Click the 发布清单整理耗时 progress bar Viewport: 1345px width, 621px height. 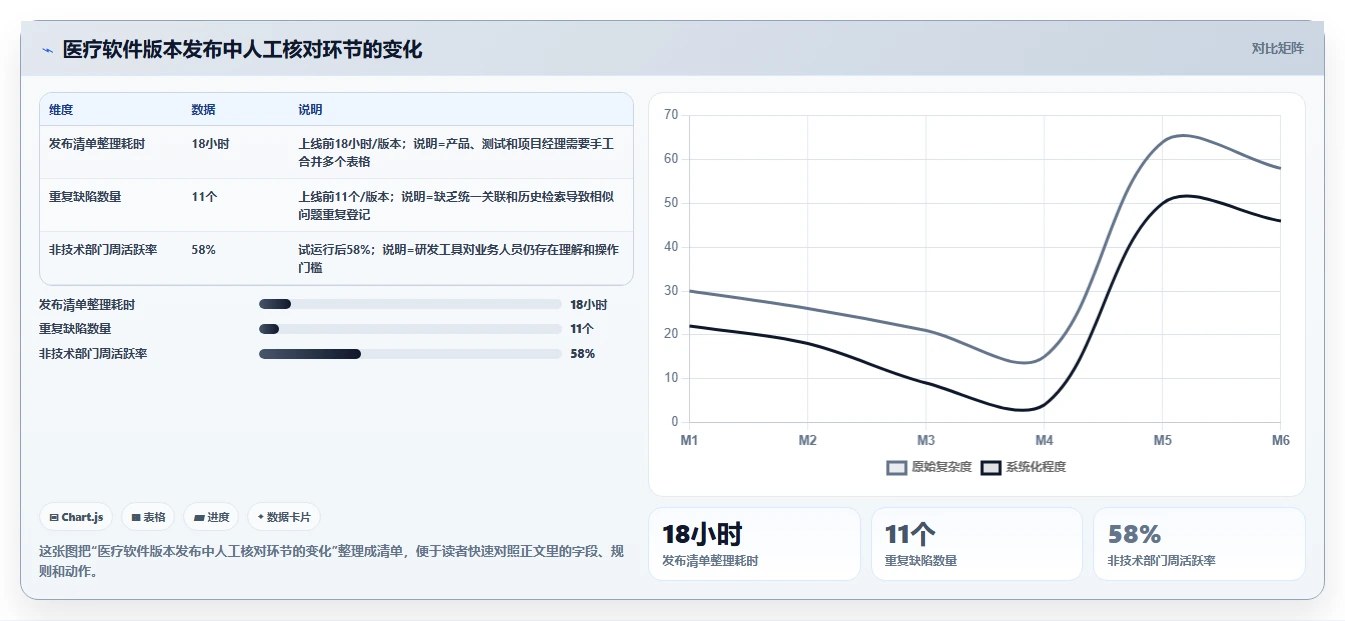(x=410, y=304)
